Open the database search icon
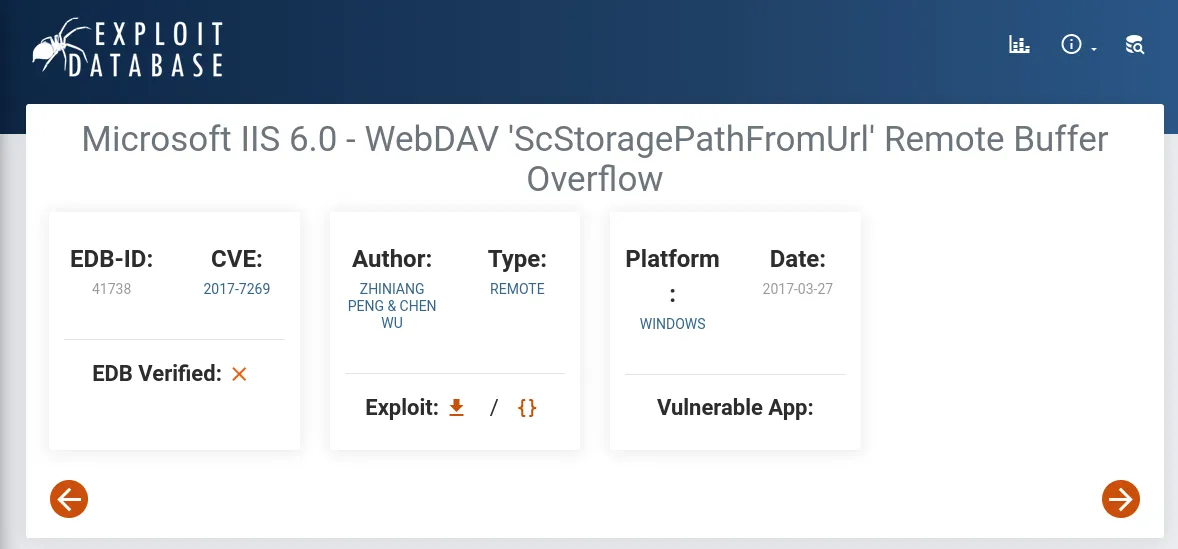 [x=1134, y=44]
